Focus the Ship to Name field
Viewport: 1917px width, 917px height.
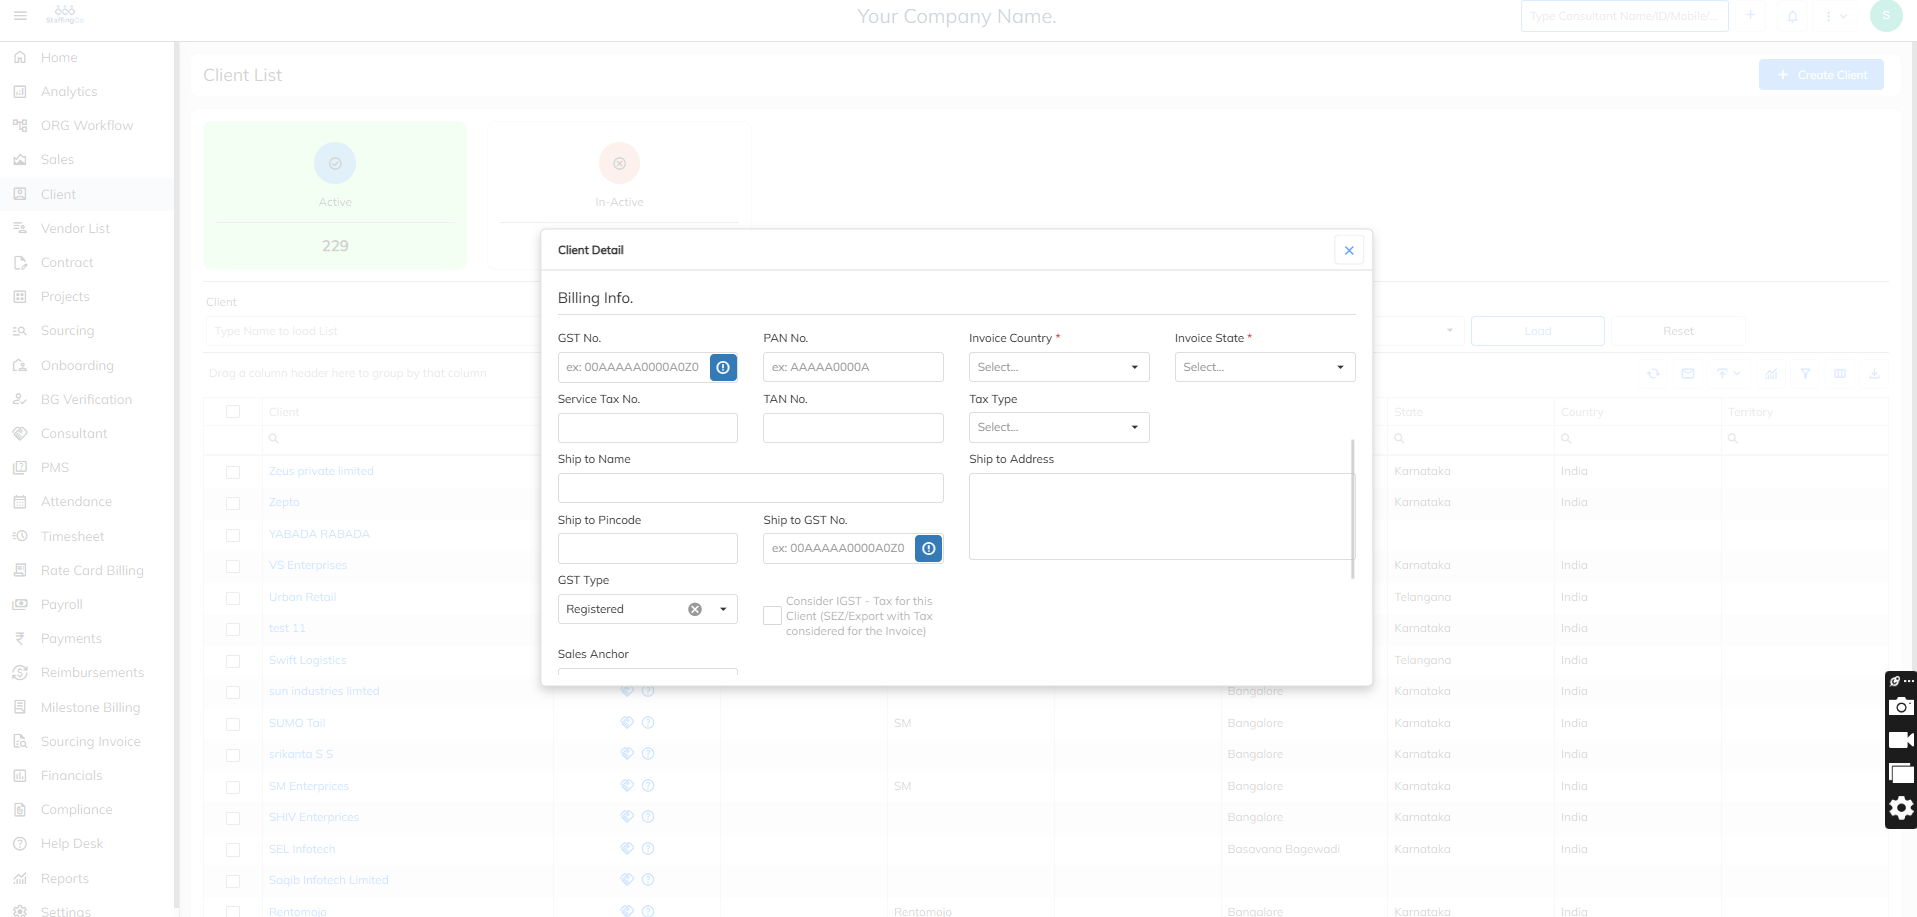[750, 488]
